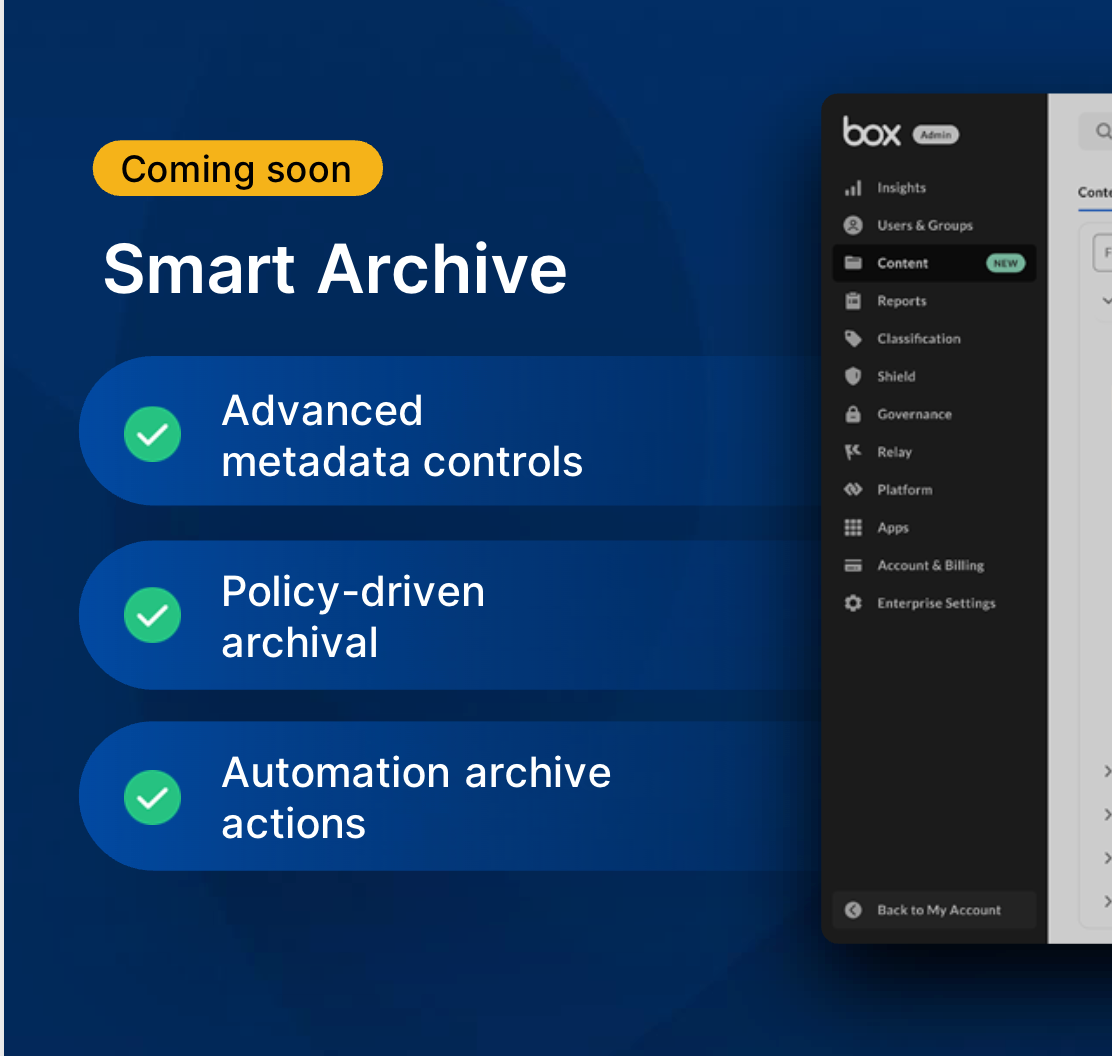1112x1056 pixels.
Task: Click the Advanced metadata controls text
Action: (401, 435)
